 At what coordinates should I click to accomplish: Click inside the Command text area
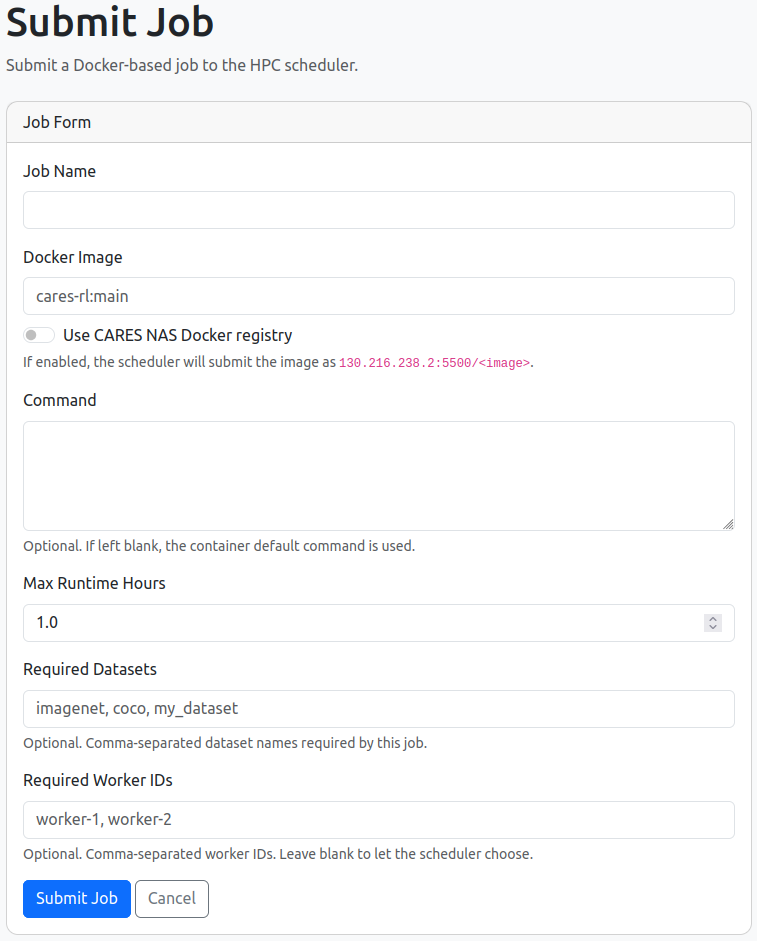pyautogui.click(x=379, y=476)
